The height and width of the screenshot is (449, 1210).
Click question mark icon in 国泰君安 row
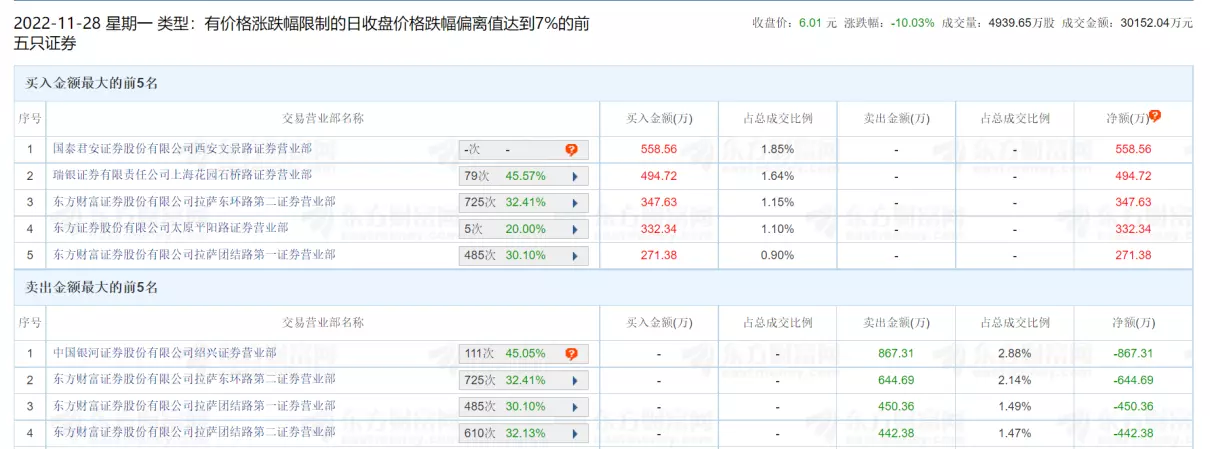[x=571, y=150]
